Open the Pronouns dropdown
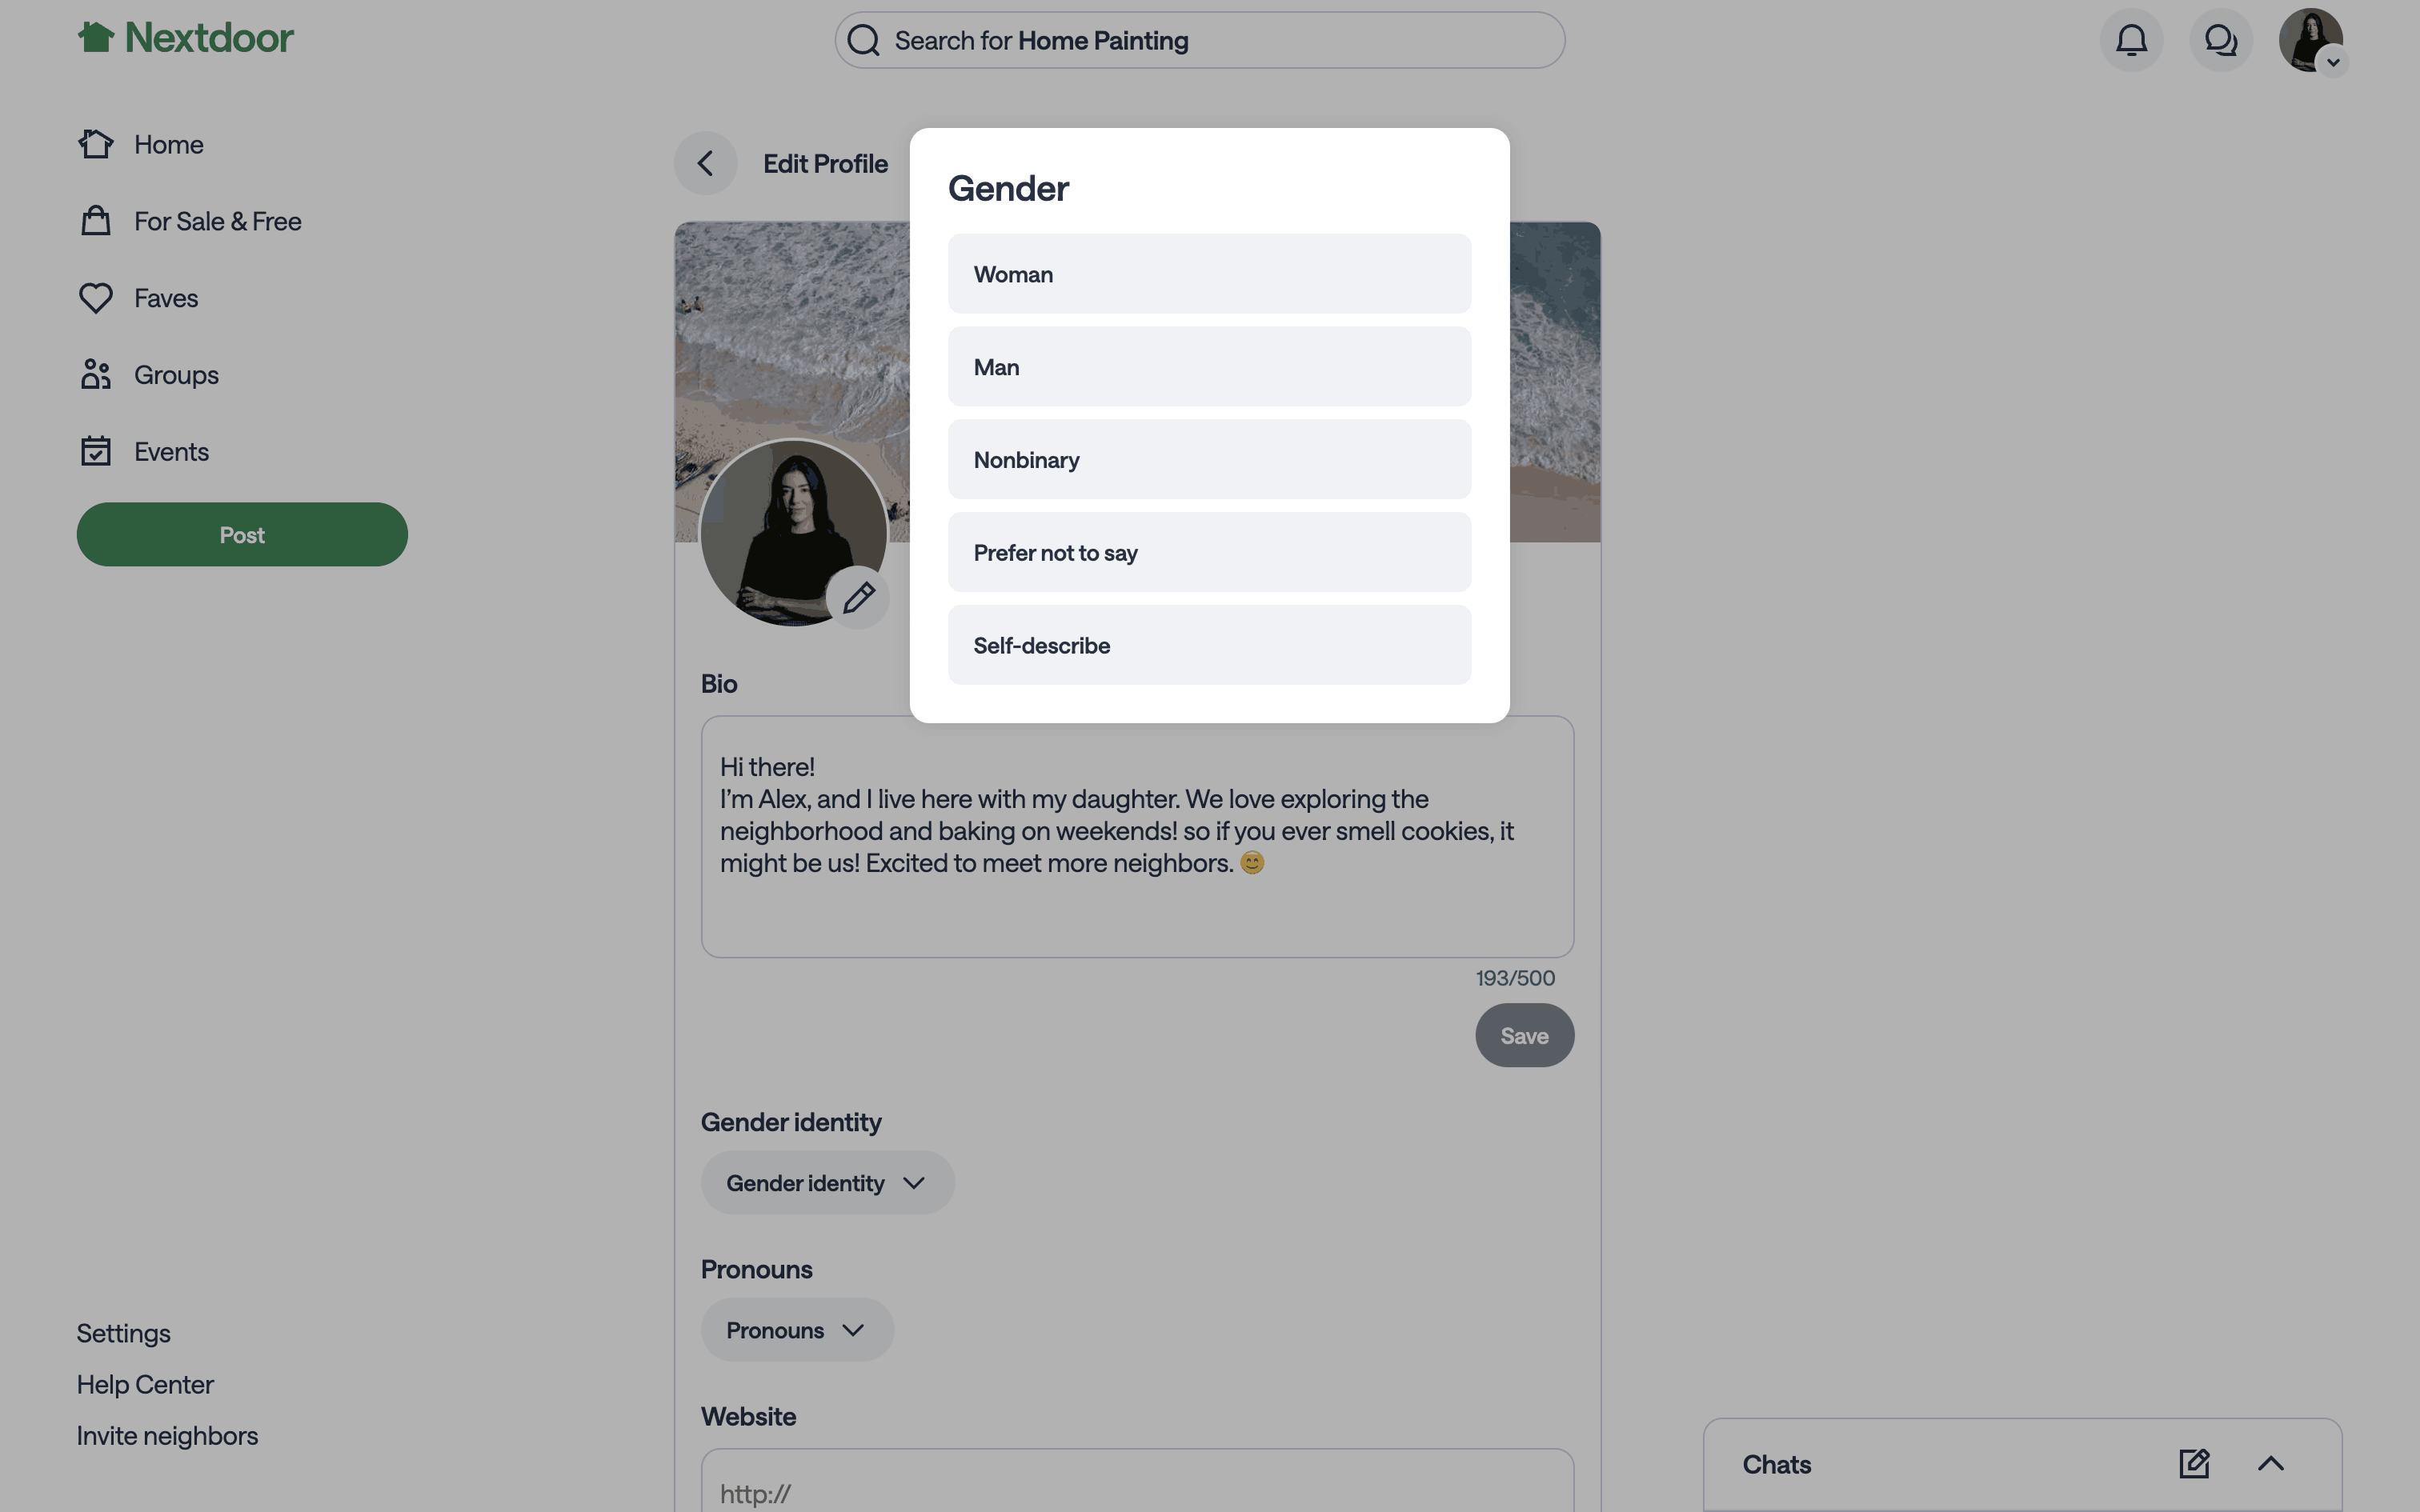Image resolution: width=2420 pixels, height=1512 pixels. pyautogui.click(x=797, y=1330)
